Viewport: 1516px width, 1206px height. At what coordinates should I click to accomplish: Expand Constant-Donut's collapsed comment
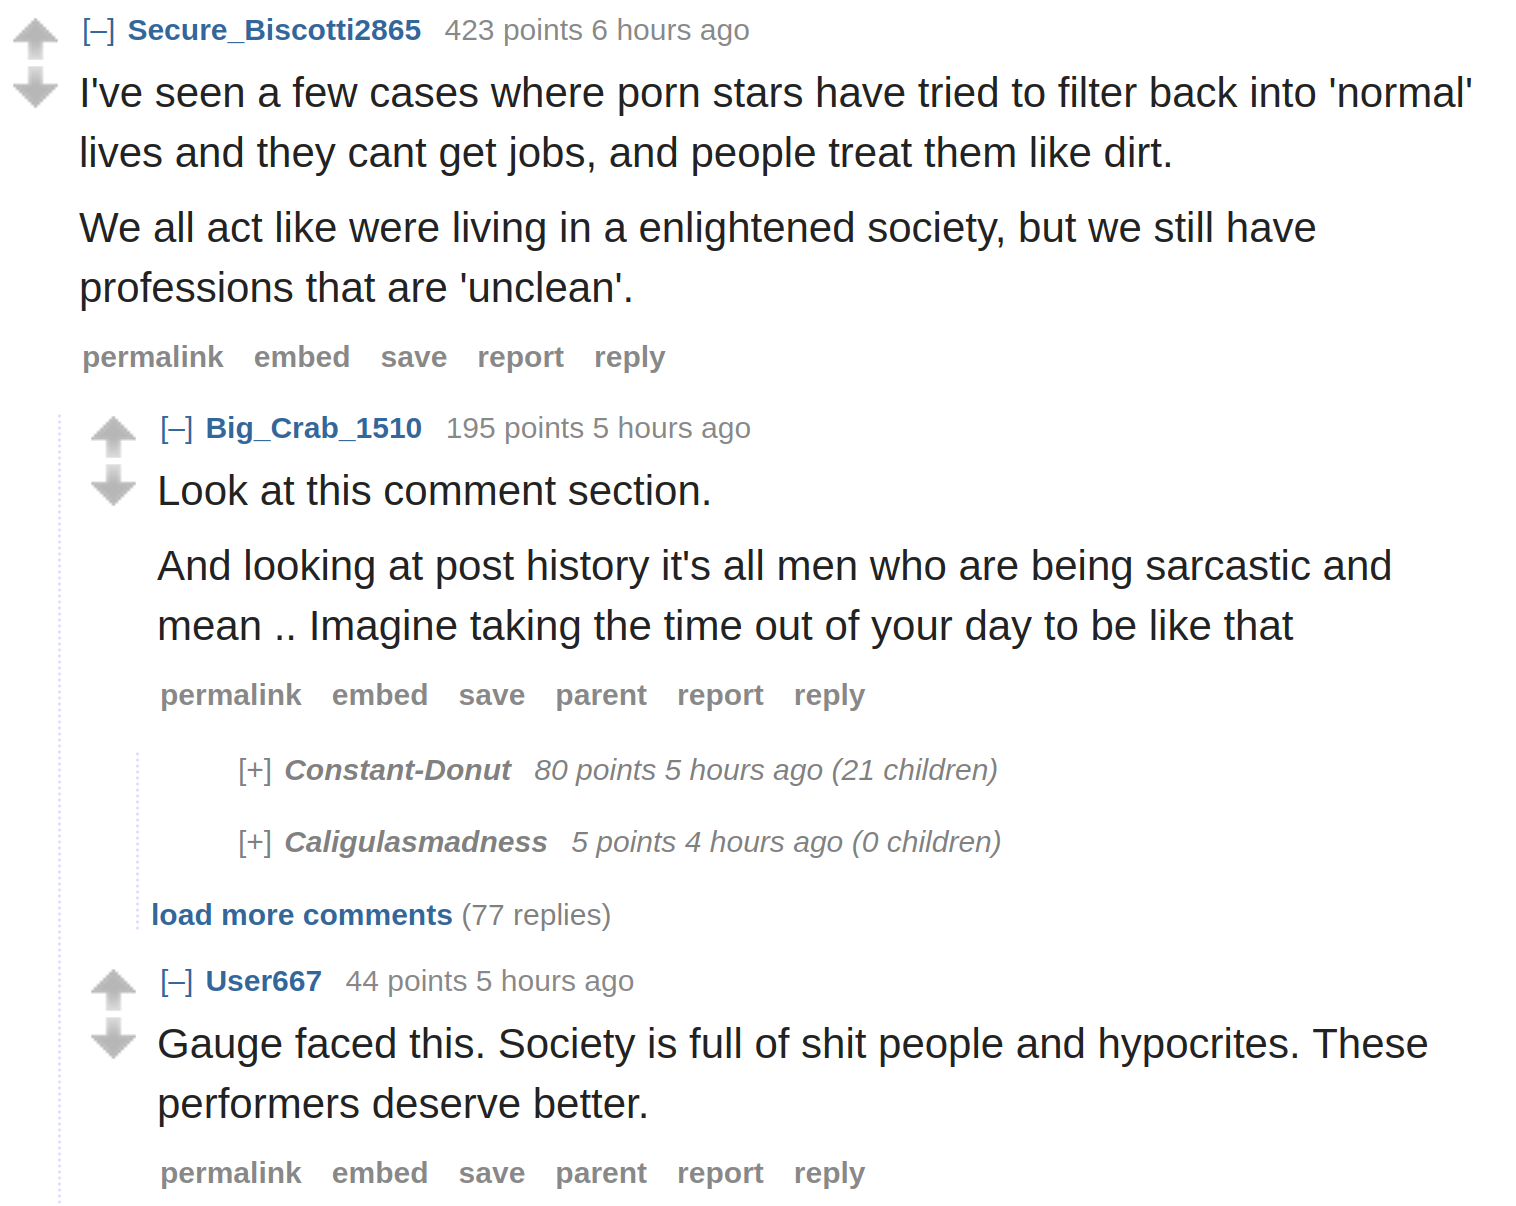255,770
